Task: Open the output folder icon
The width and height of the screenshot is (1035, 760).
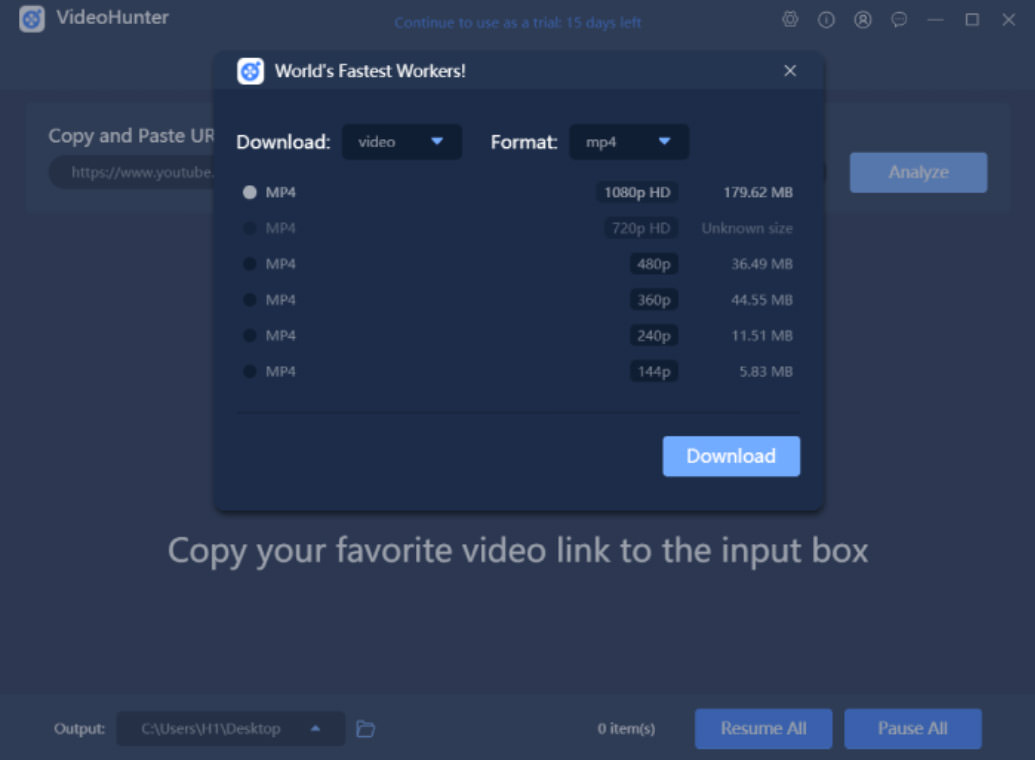Action: coord(366,728)
